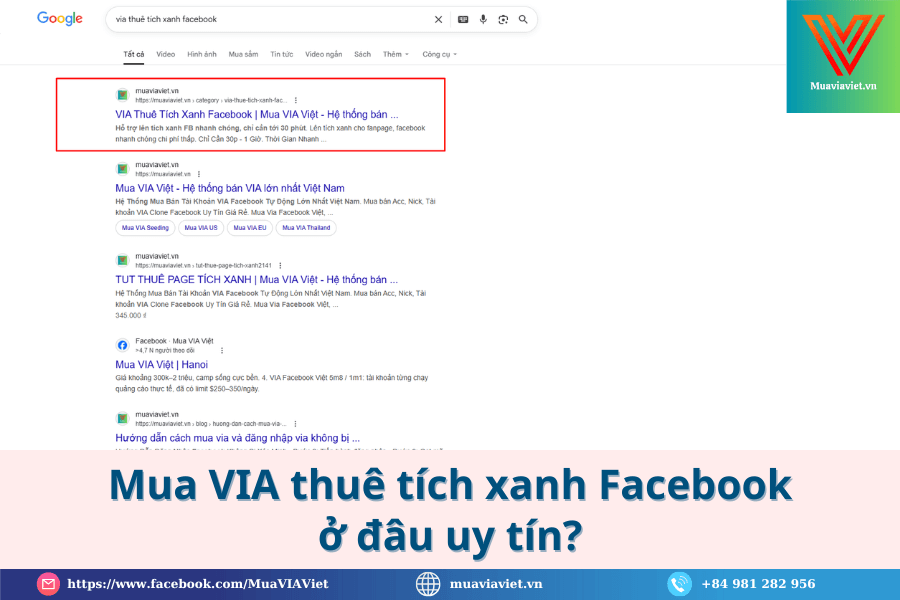The height and width of the screenshot is (600, 900).
Task: Open more options for 'Hệ thống bán VIA lớn nhất' result
Action: pos(199,174)
